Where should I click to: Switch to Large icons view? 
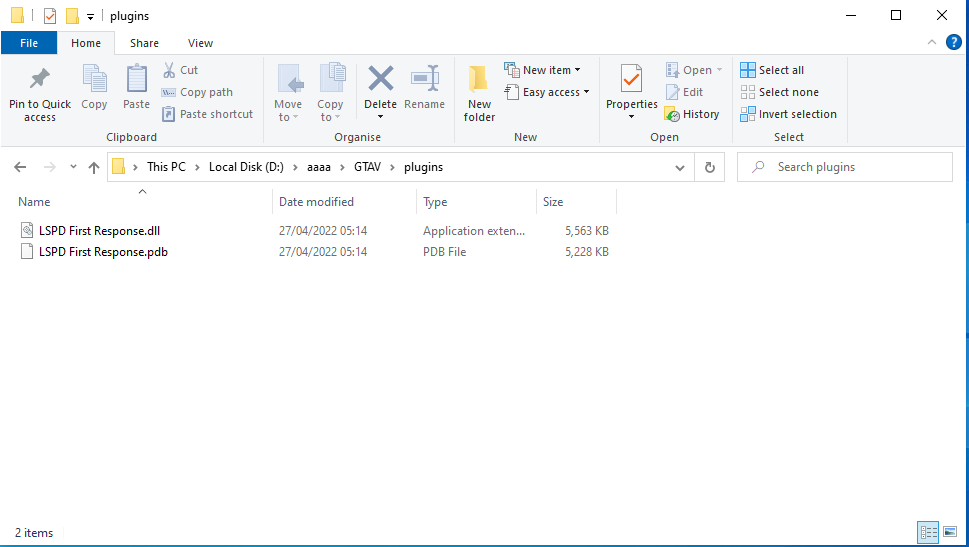point(950,532)
